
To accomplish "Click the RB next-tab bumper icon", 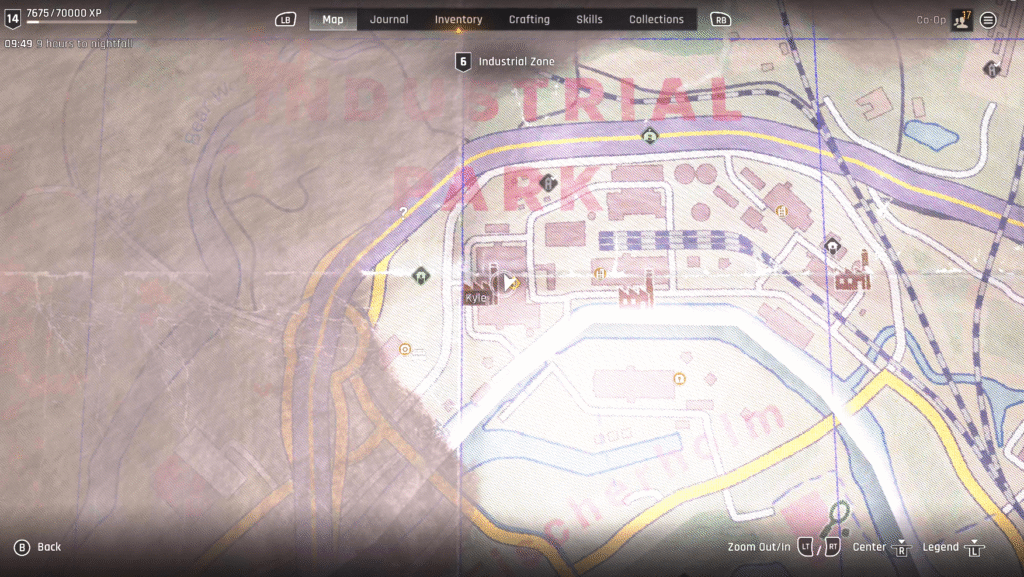I will coord(720,20).
